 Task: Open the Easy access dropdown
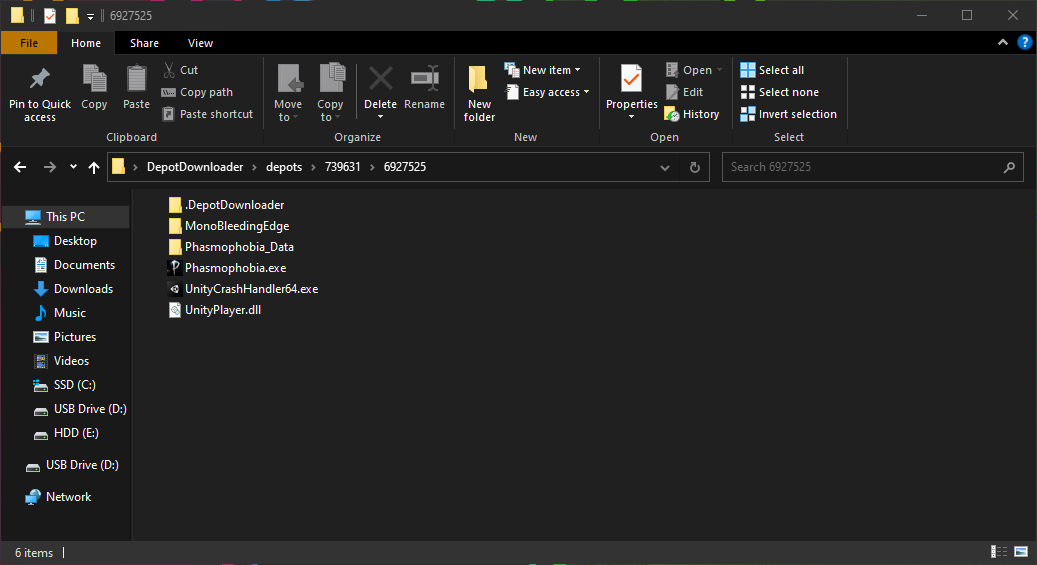[548, 92]
